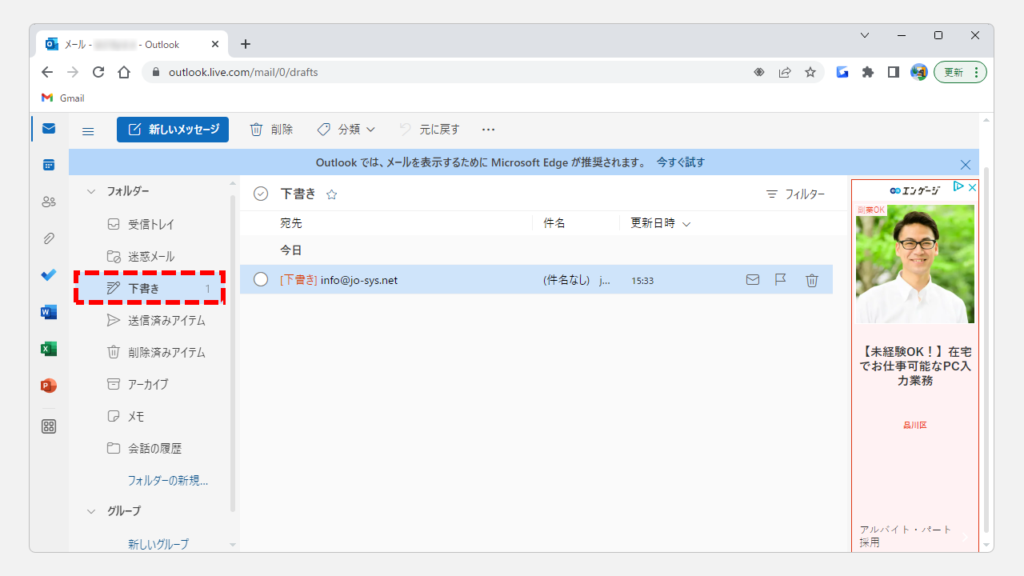Screen dimensions: 1024x576
Task: Click the 今すぐ試す link in banner
Action: point(680,162)
